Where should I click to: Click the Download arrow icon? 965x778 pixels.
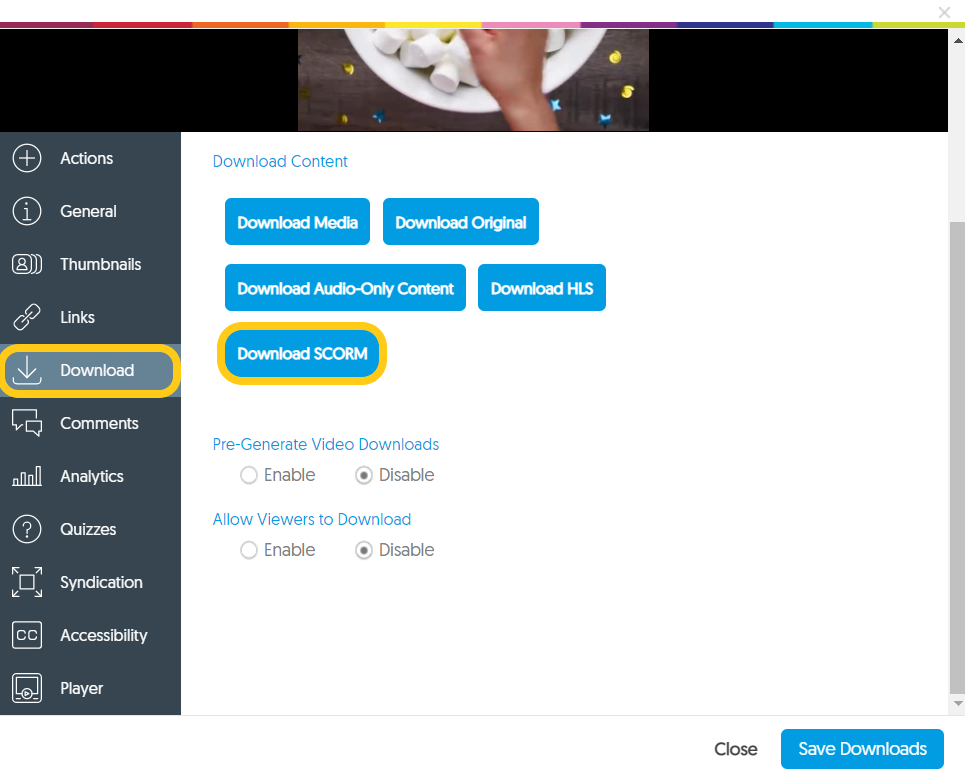(x=27, y=370)
